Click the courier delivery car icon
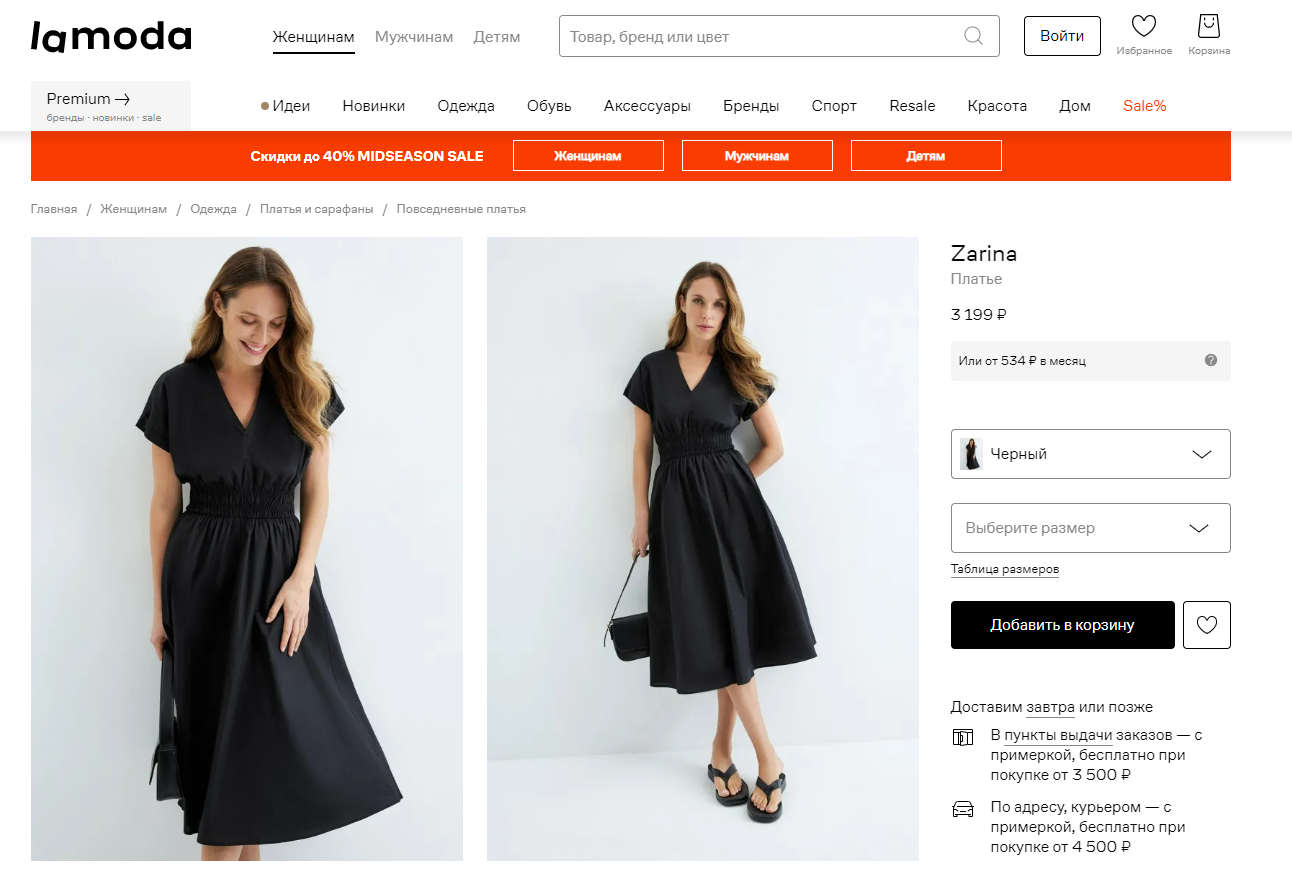Viewport: 1292px width, 873px height. click(963, 809)
